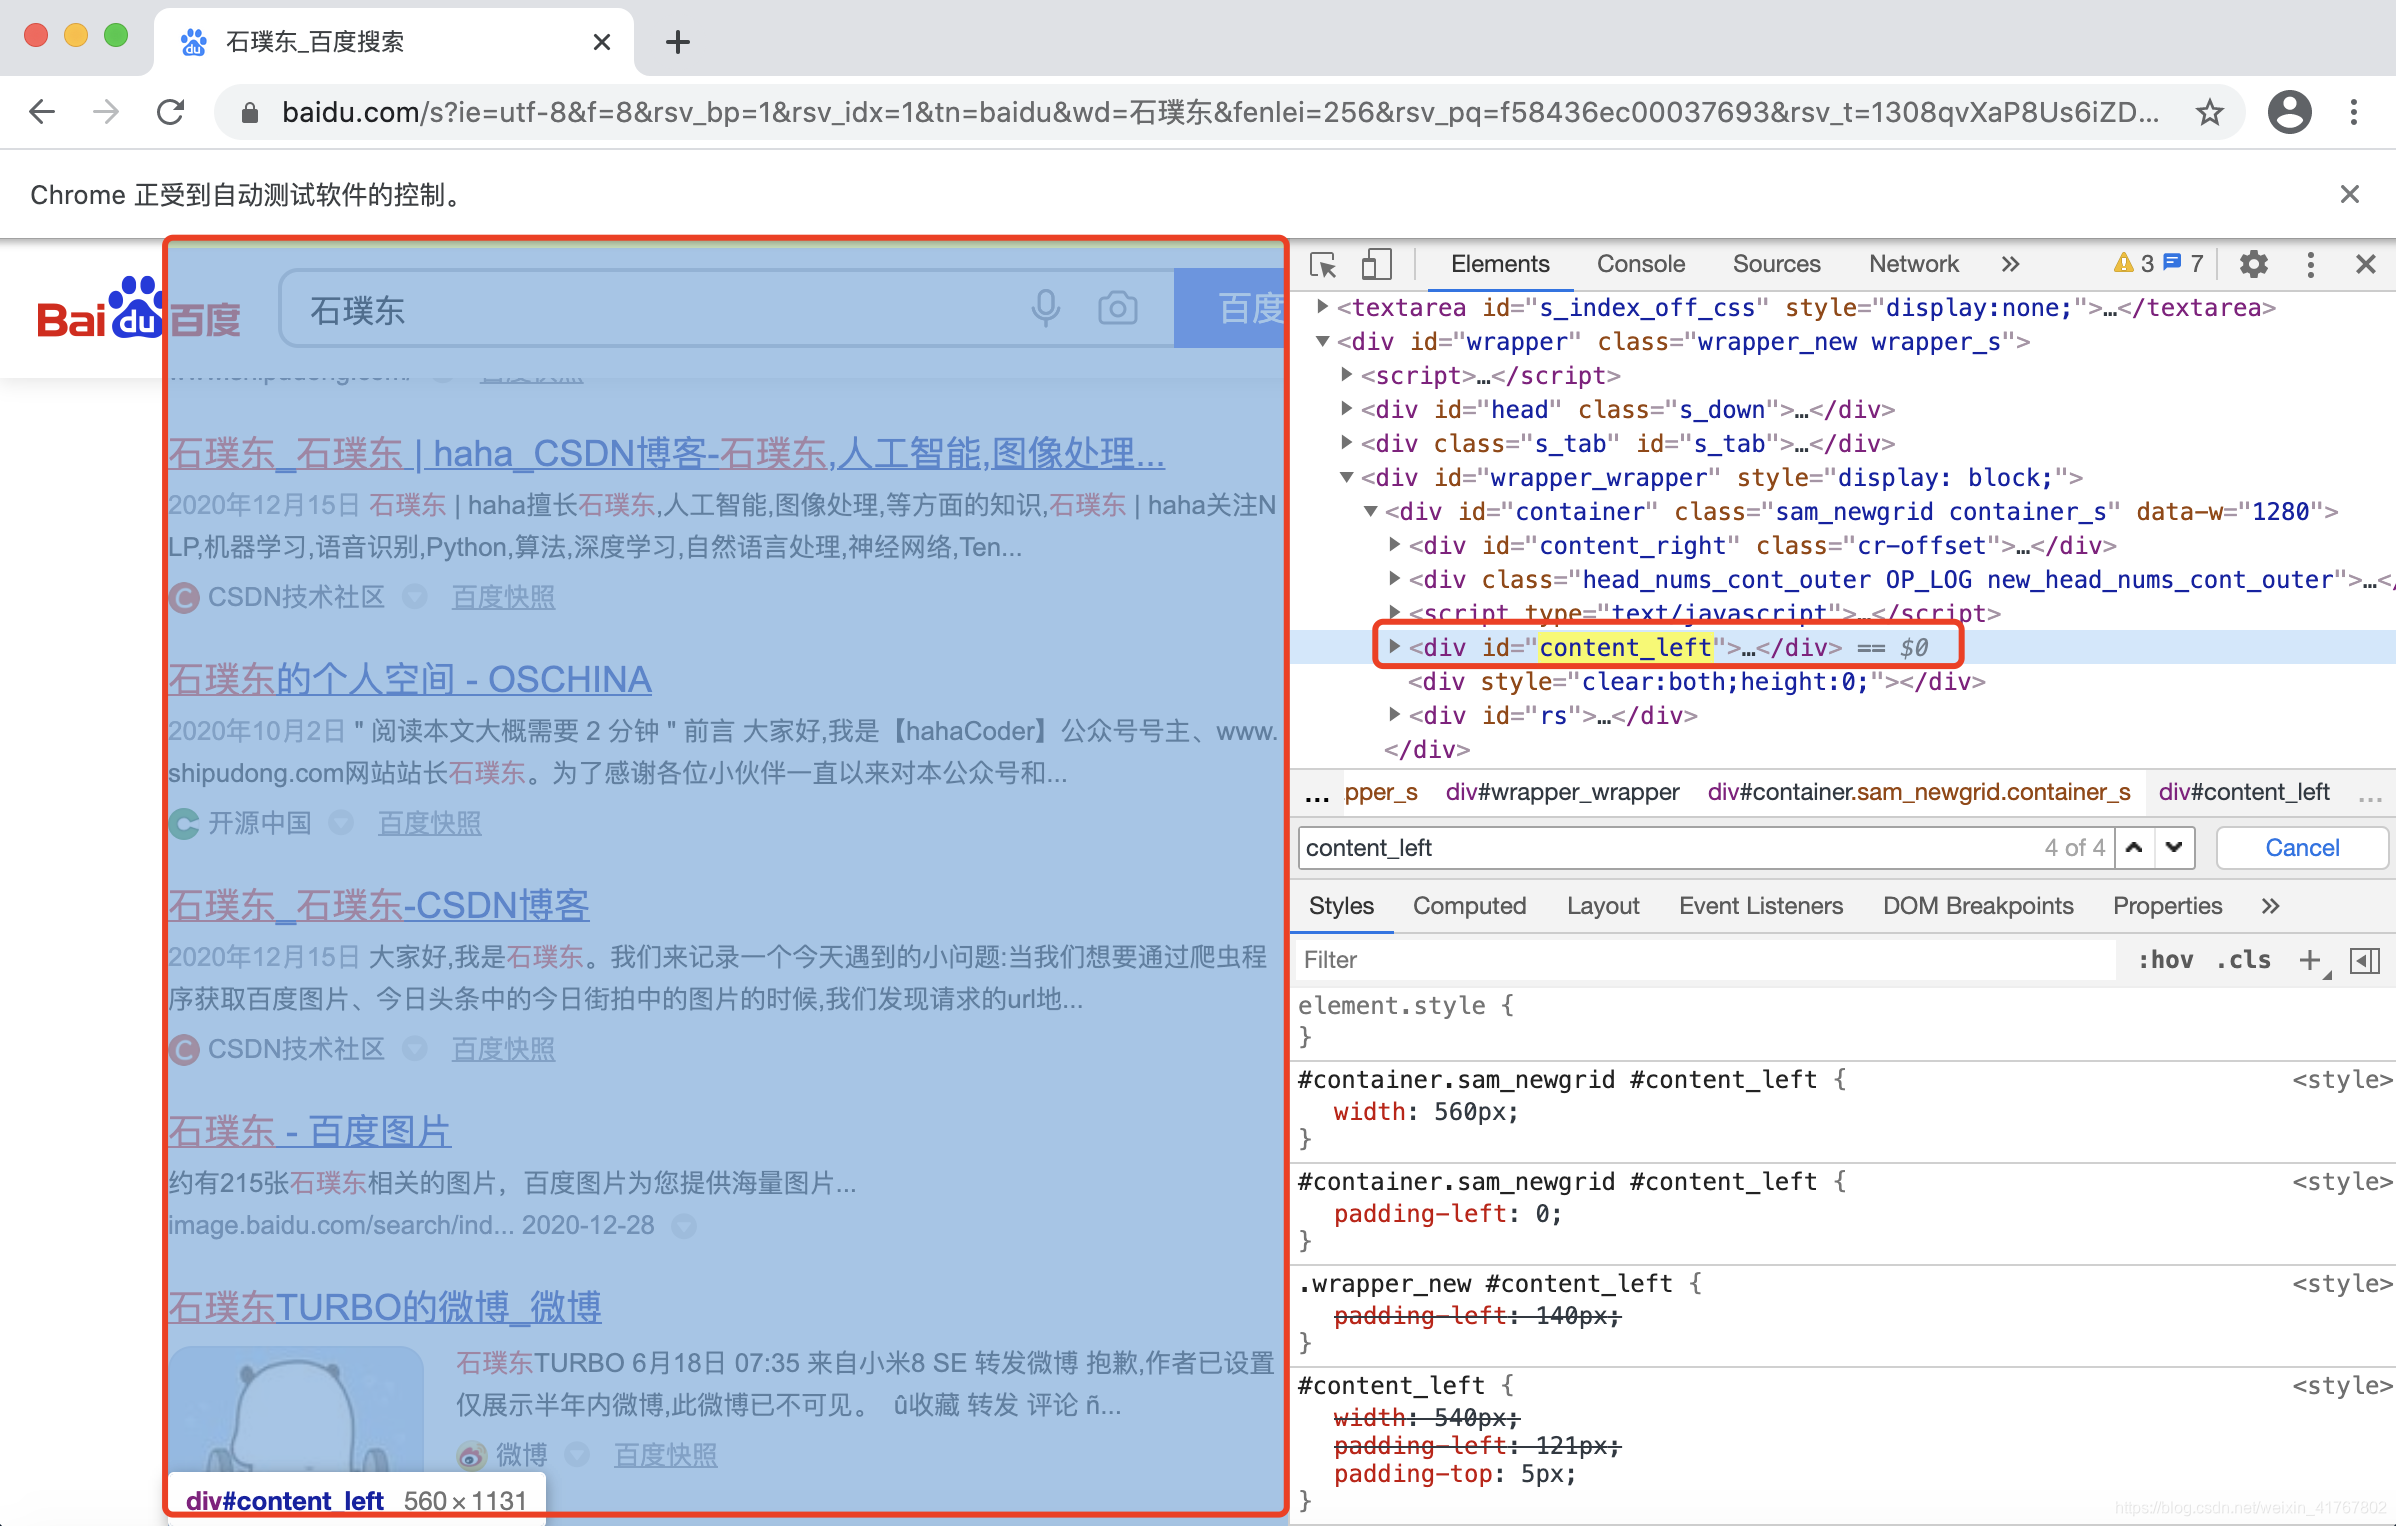Expand more DevTools panels chevron
2396x1526 pixels.
click(2010, 264)
